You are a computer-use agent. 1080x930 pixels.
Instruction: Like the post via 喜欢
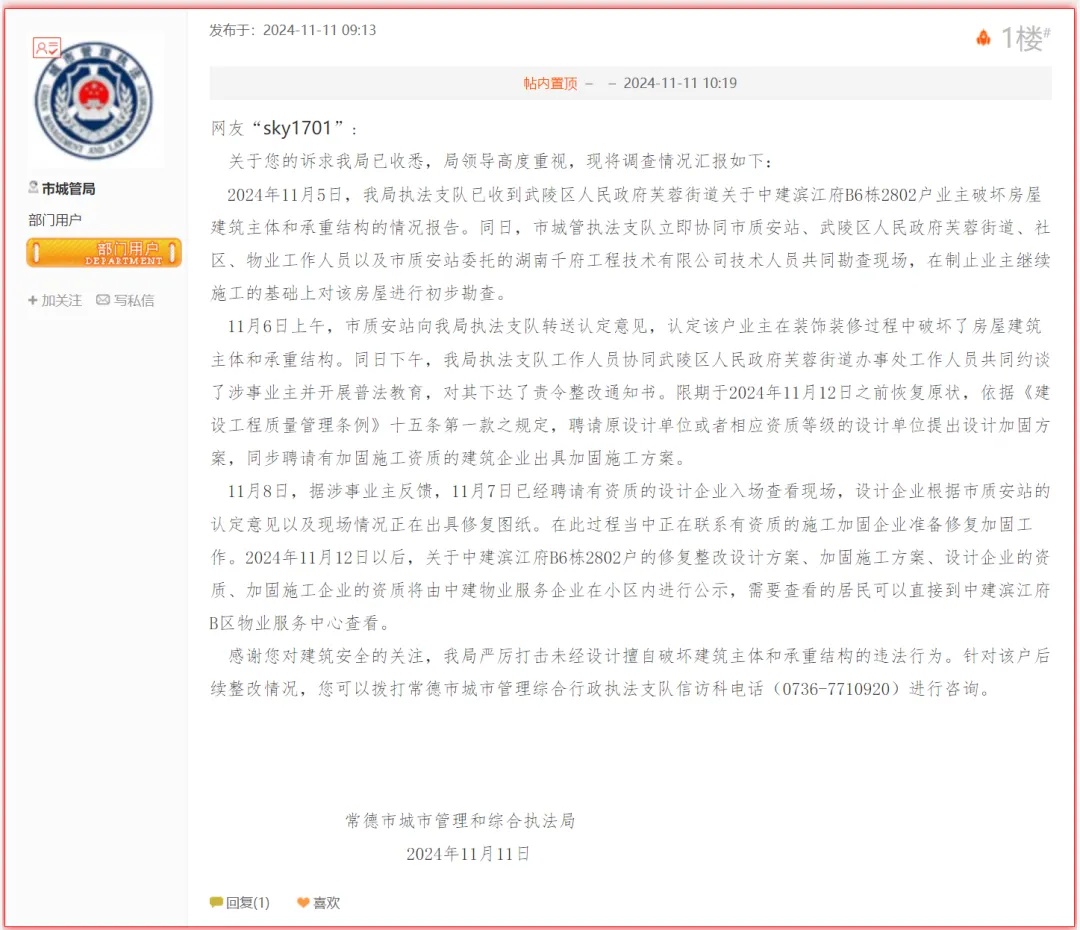coord(326,902)
